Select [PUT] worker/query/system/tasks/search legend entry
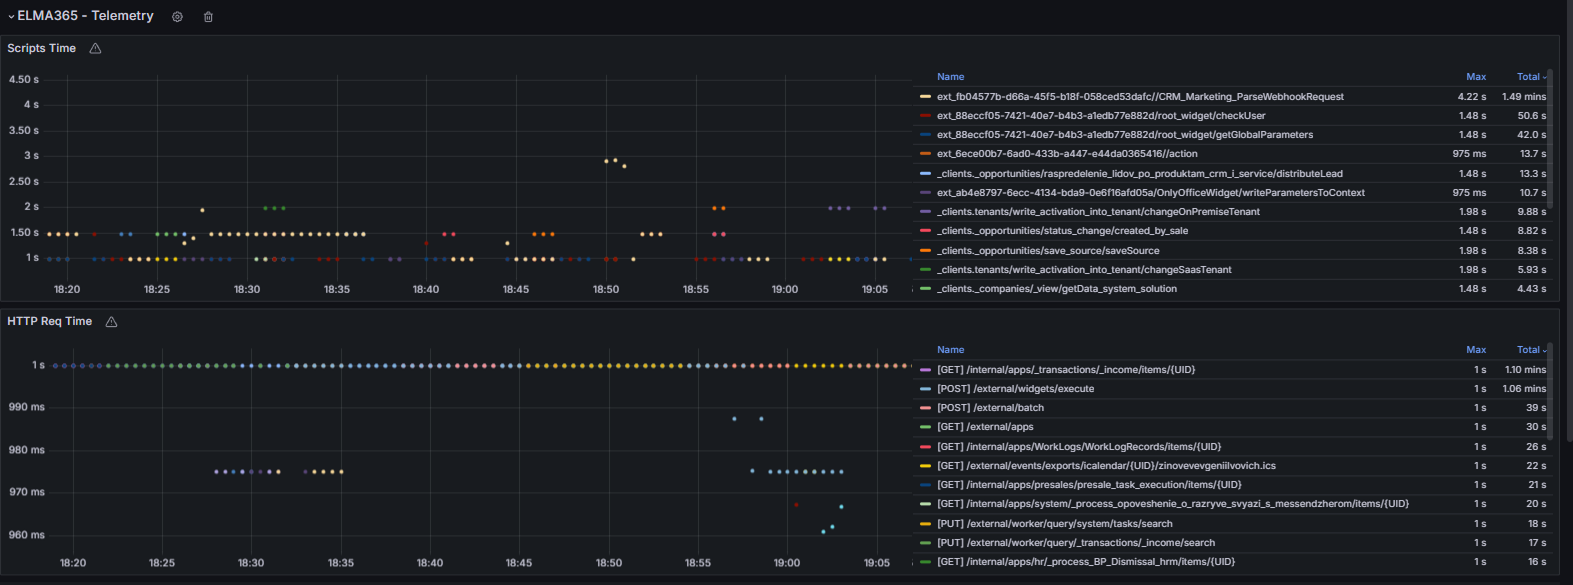 tap(1055, 524)
